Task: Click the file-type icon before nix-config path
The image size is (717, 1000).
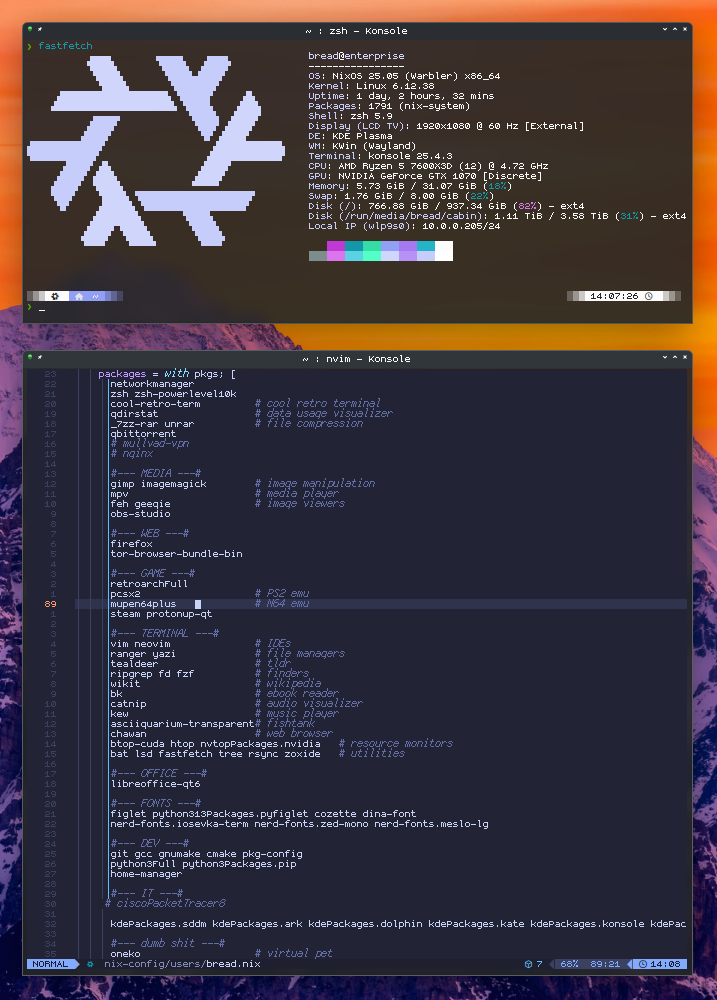Action: click(x=90, y=964)
